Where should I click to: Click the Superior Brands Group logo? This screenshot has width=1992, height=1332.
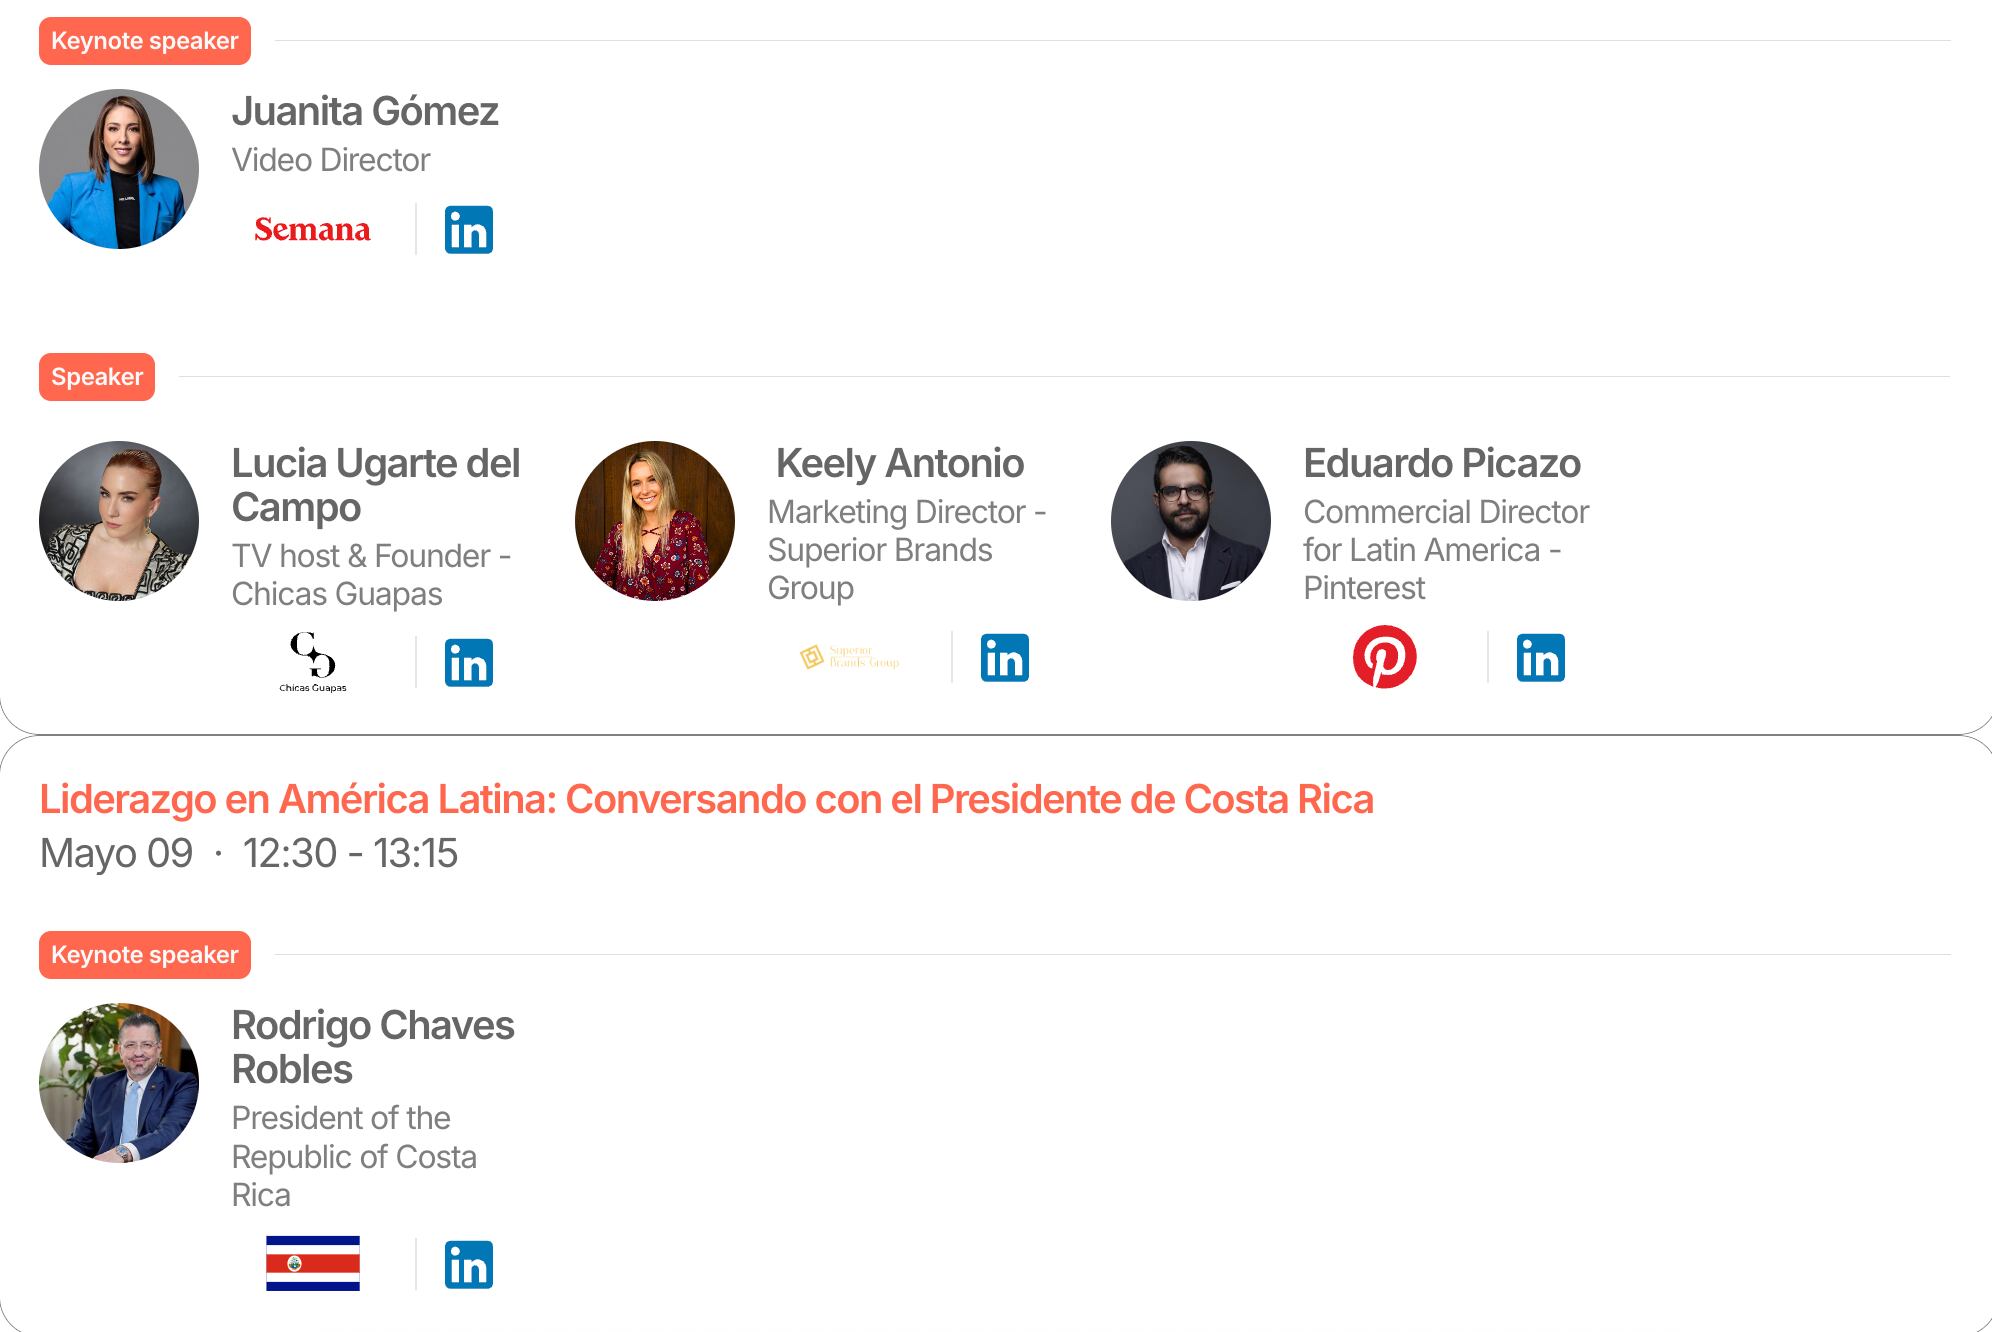[850, 657]
